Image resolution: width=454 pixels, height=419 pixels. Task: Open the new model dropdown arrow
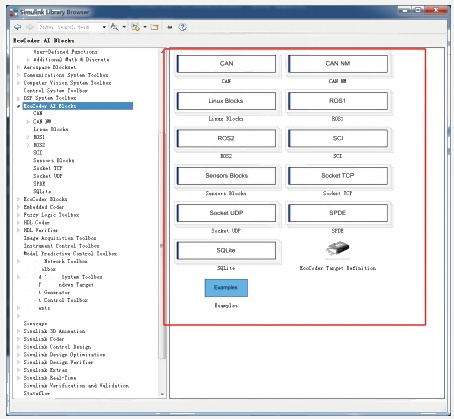[x=145, y=27]
